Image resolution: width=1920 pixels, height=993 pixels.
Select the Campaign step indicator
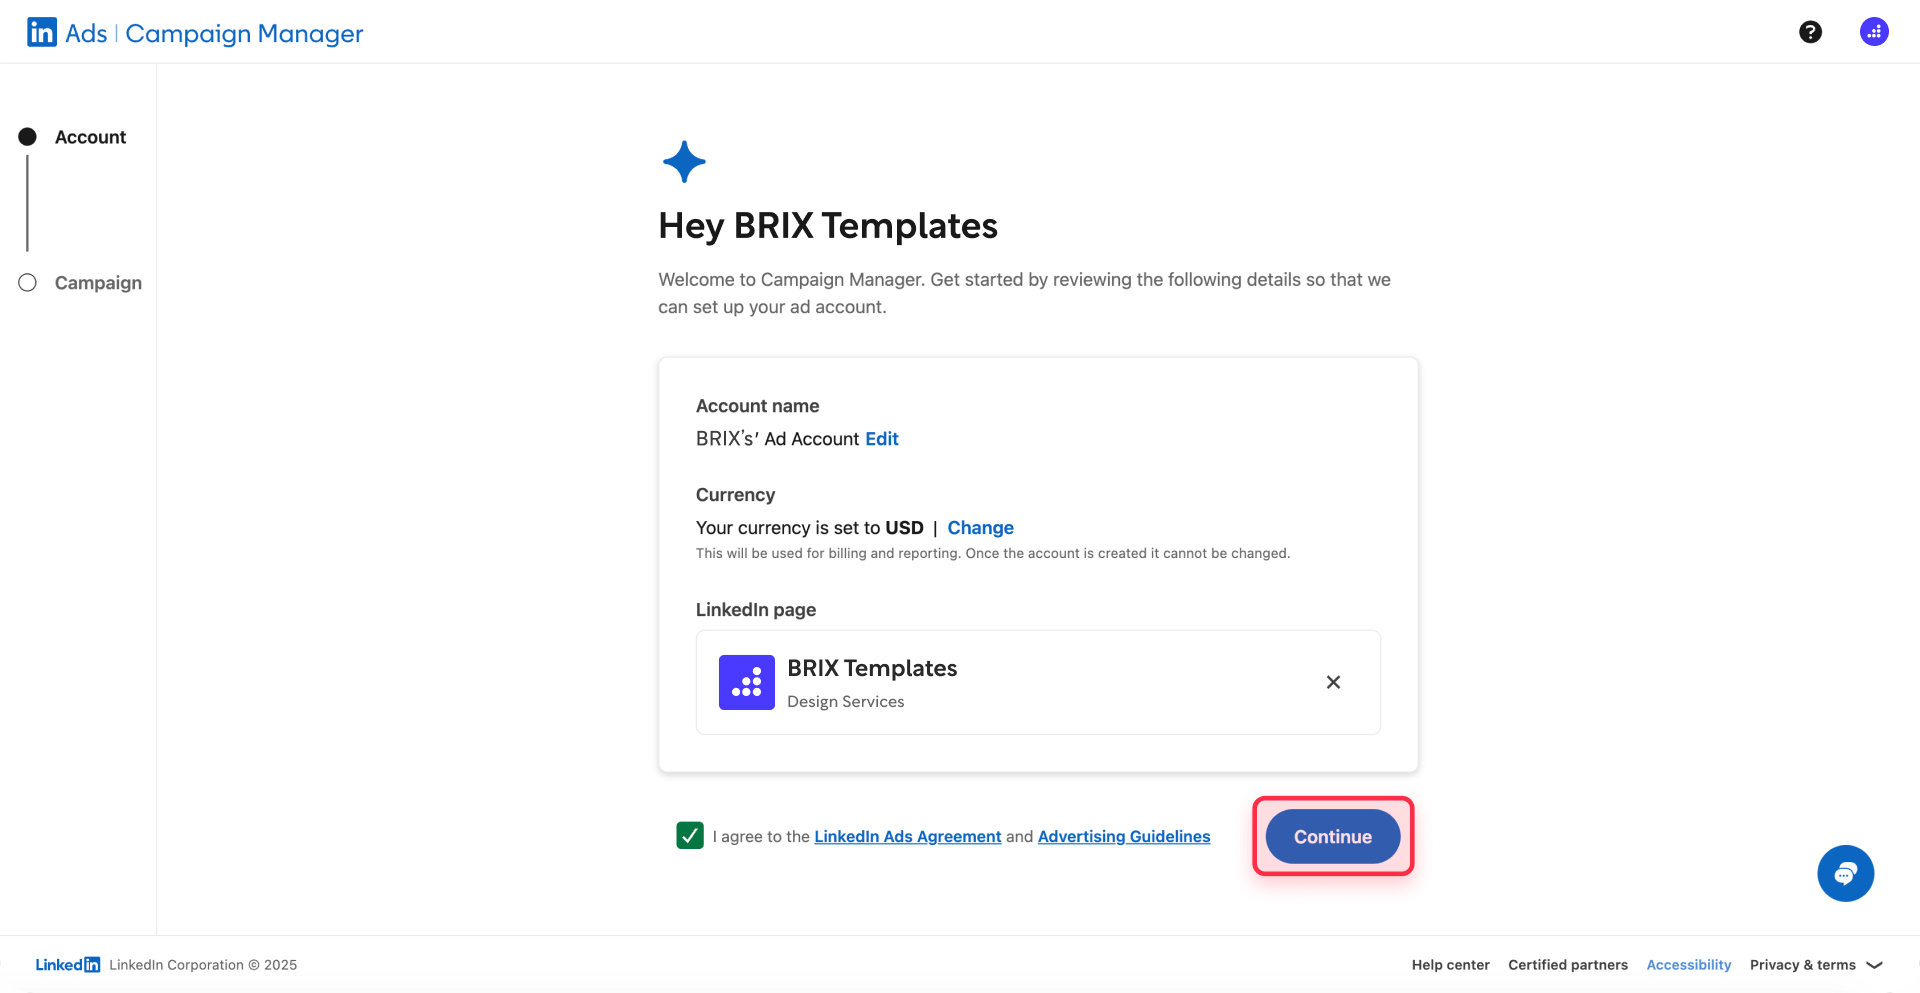point(27,282)
